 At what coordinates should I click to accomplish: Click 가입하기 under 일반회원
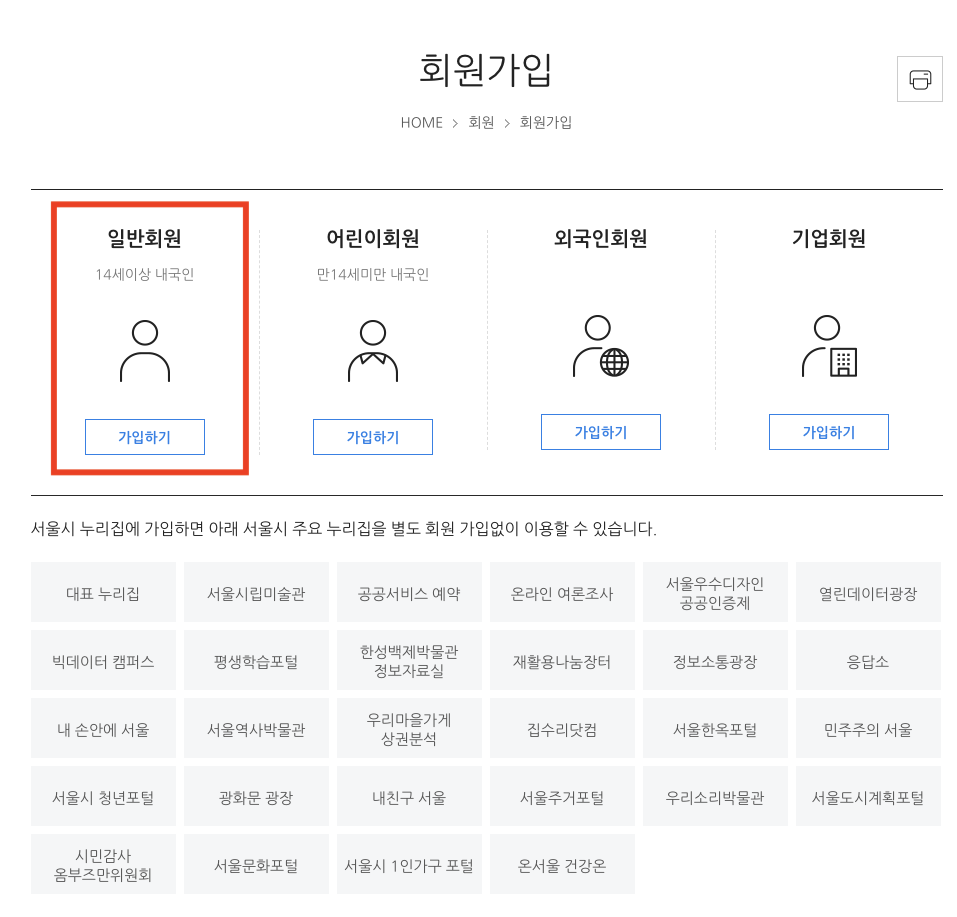144,437
